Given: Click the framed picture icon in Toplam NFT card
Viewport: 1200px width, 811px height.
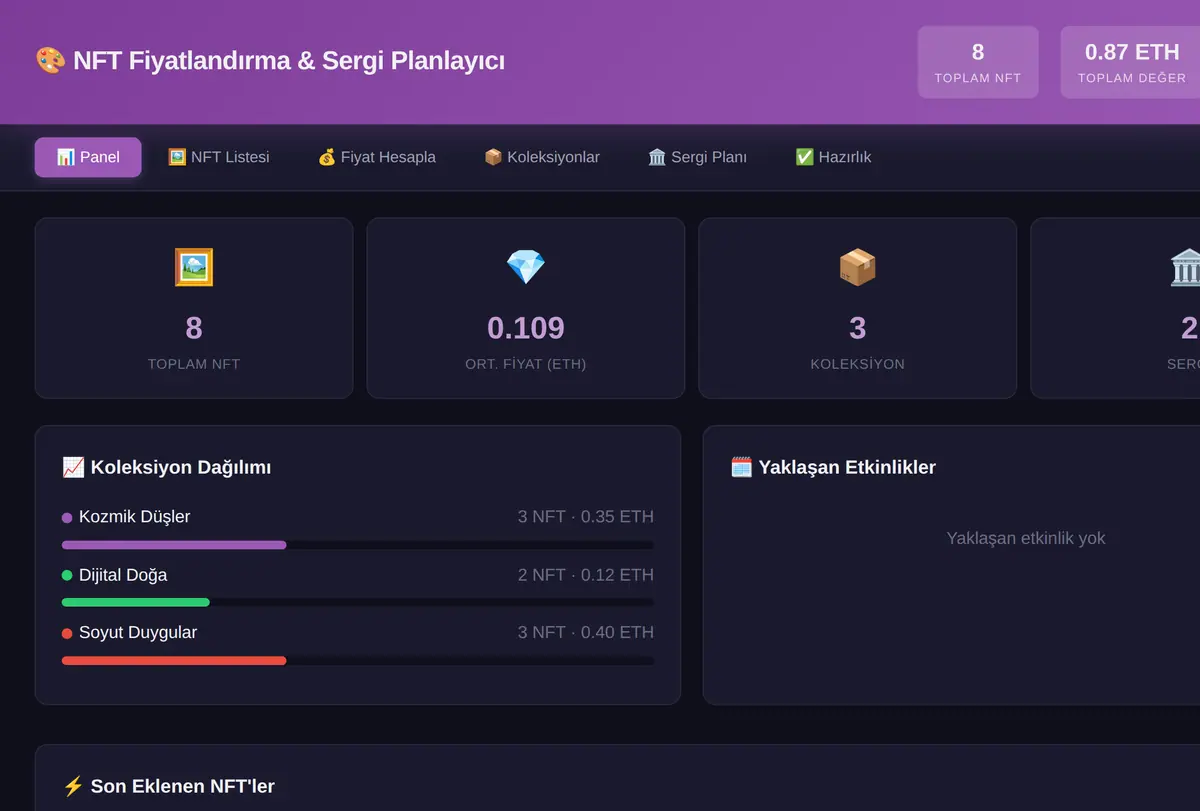Looking at the screenshot, I should 194,267.
